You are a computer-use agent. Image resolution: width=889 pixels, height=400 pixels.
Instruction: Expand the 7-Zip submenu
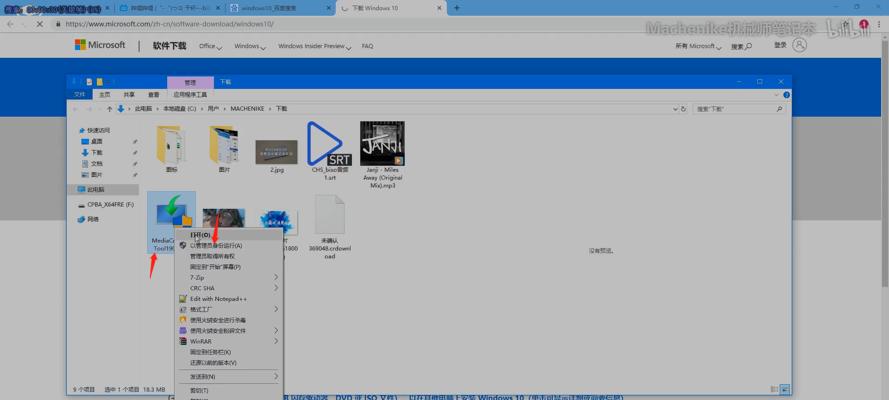pos(228,278)
